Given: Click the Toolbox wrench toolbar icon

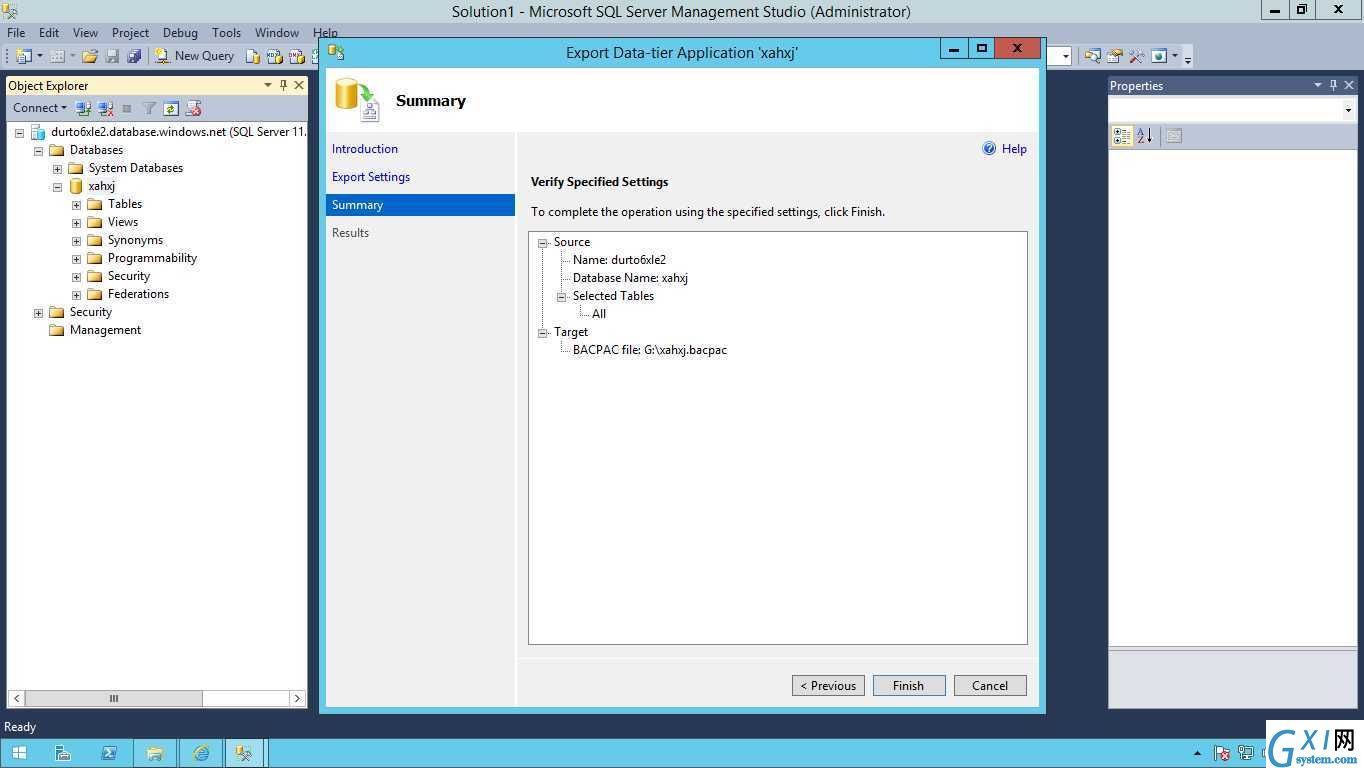Looking at the screenshot, I should point(1136,56).
